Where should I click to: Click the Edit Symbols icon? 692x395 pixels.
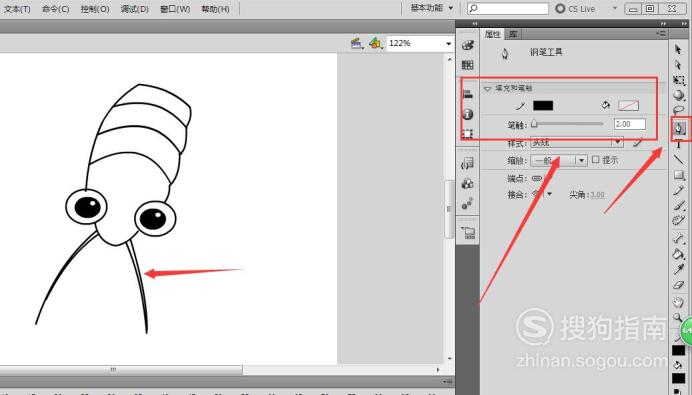[376, 43]
